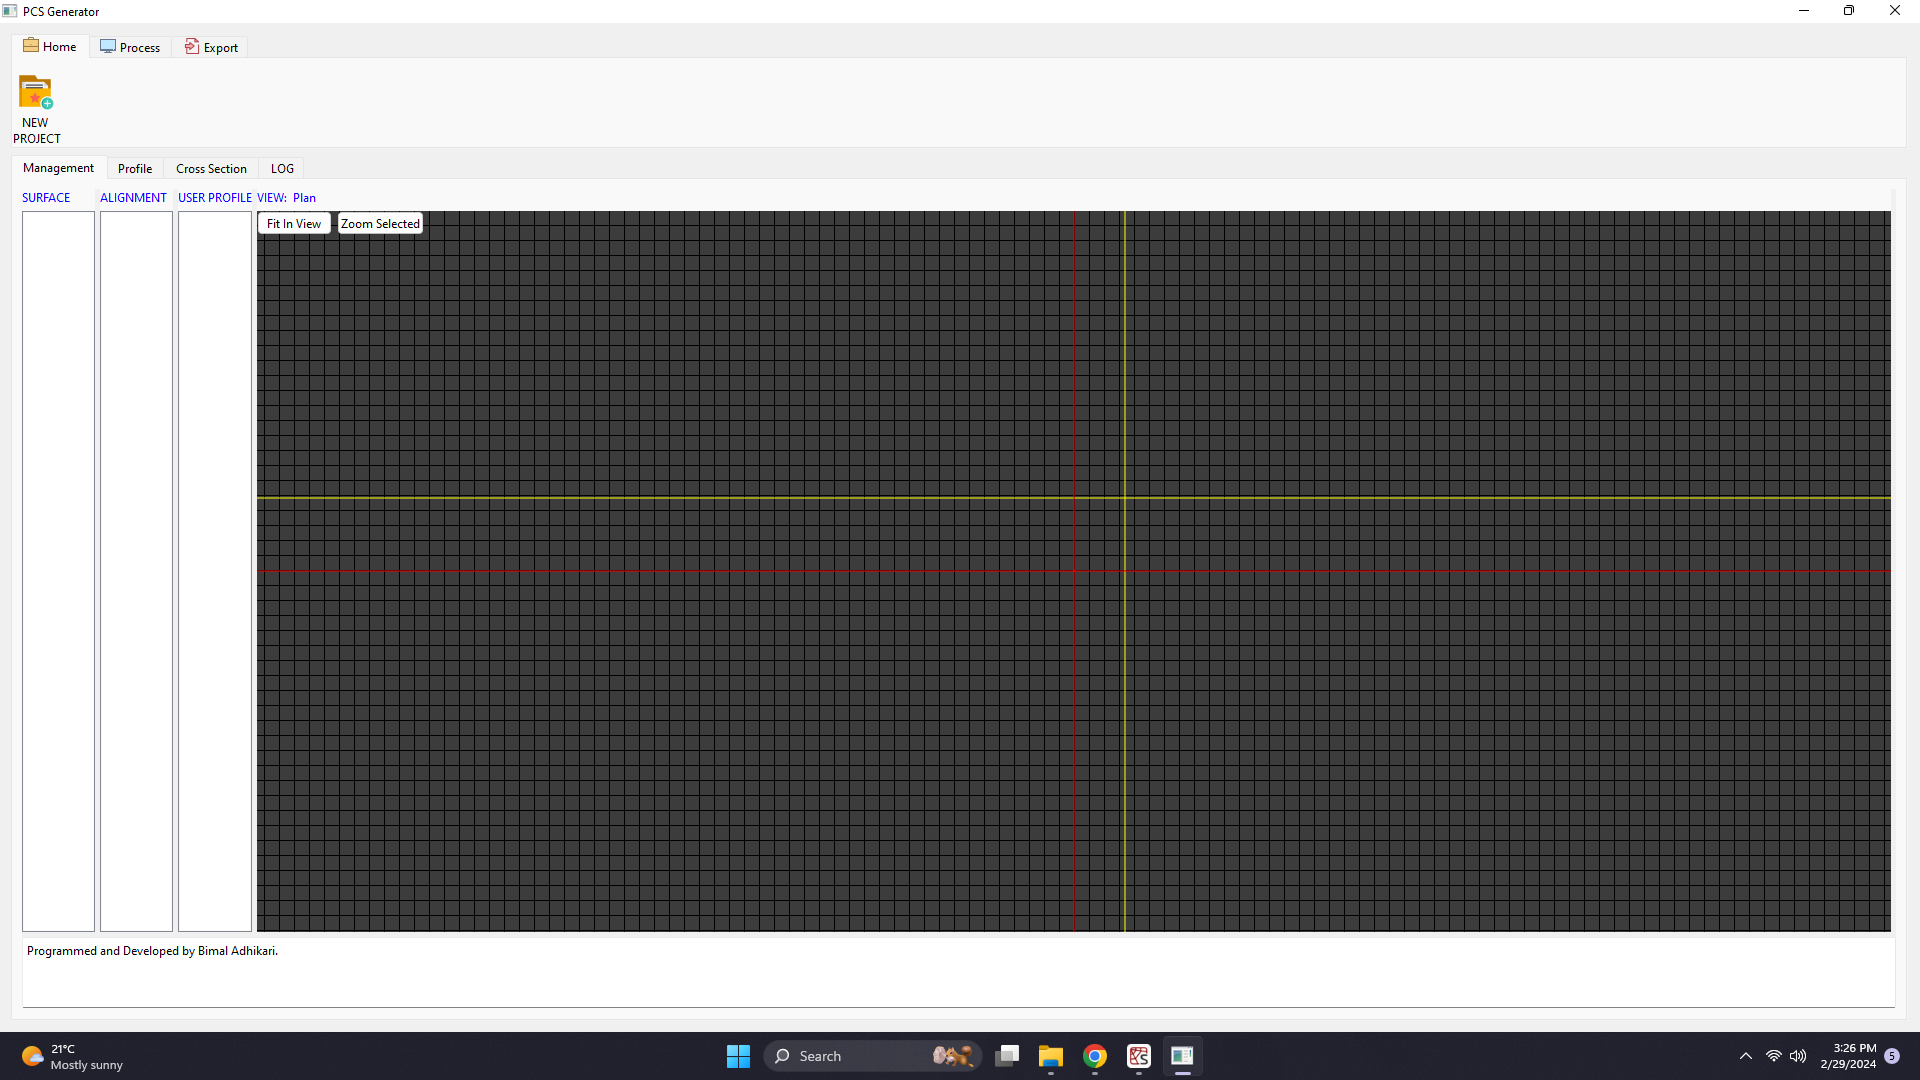Show hidden system tray icons

coord(1745,1056)
